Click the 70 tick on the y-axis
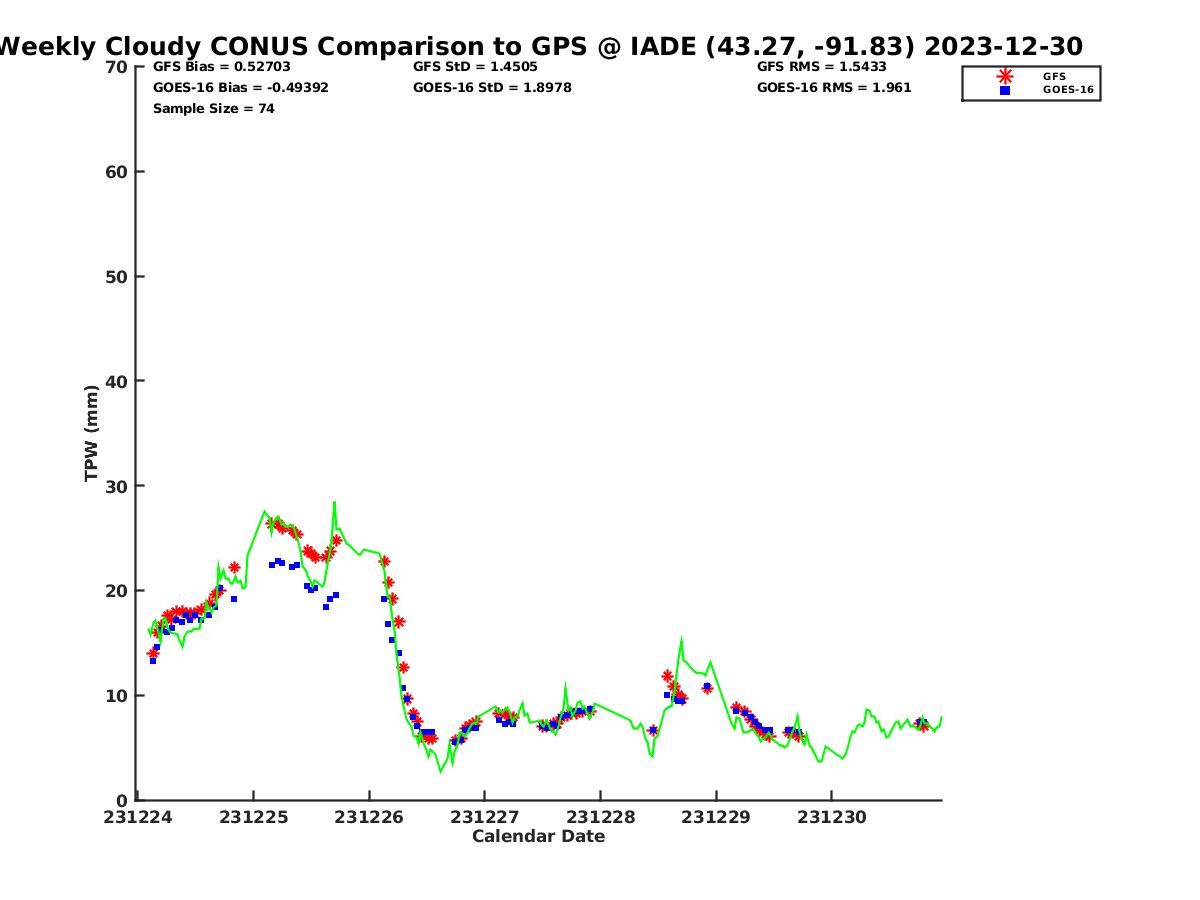 pos(117,67)
